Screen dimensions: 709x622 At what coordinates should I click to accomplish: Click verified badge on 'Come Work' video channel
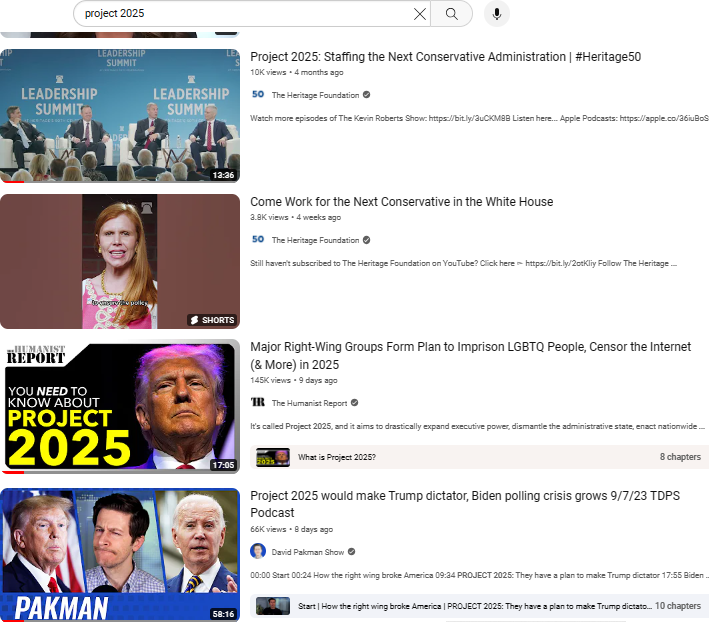[x=367, y=240]
